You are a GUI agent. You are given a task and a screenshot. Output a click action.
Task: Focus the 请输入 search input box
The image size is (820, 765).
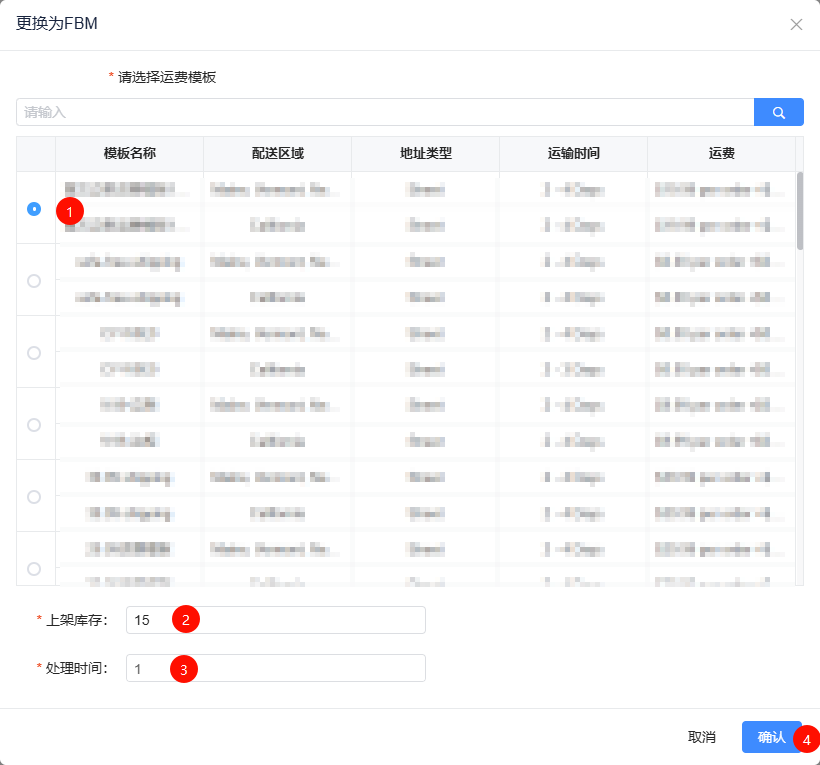[x=384, y=112]
